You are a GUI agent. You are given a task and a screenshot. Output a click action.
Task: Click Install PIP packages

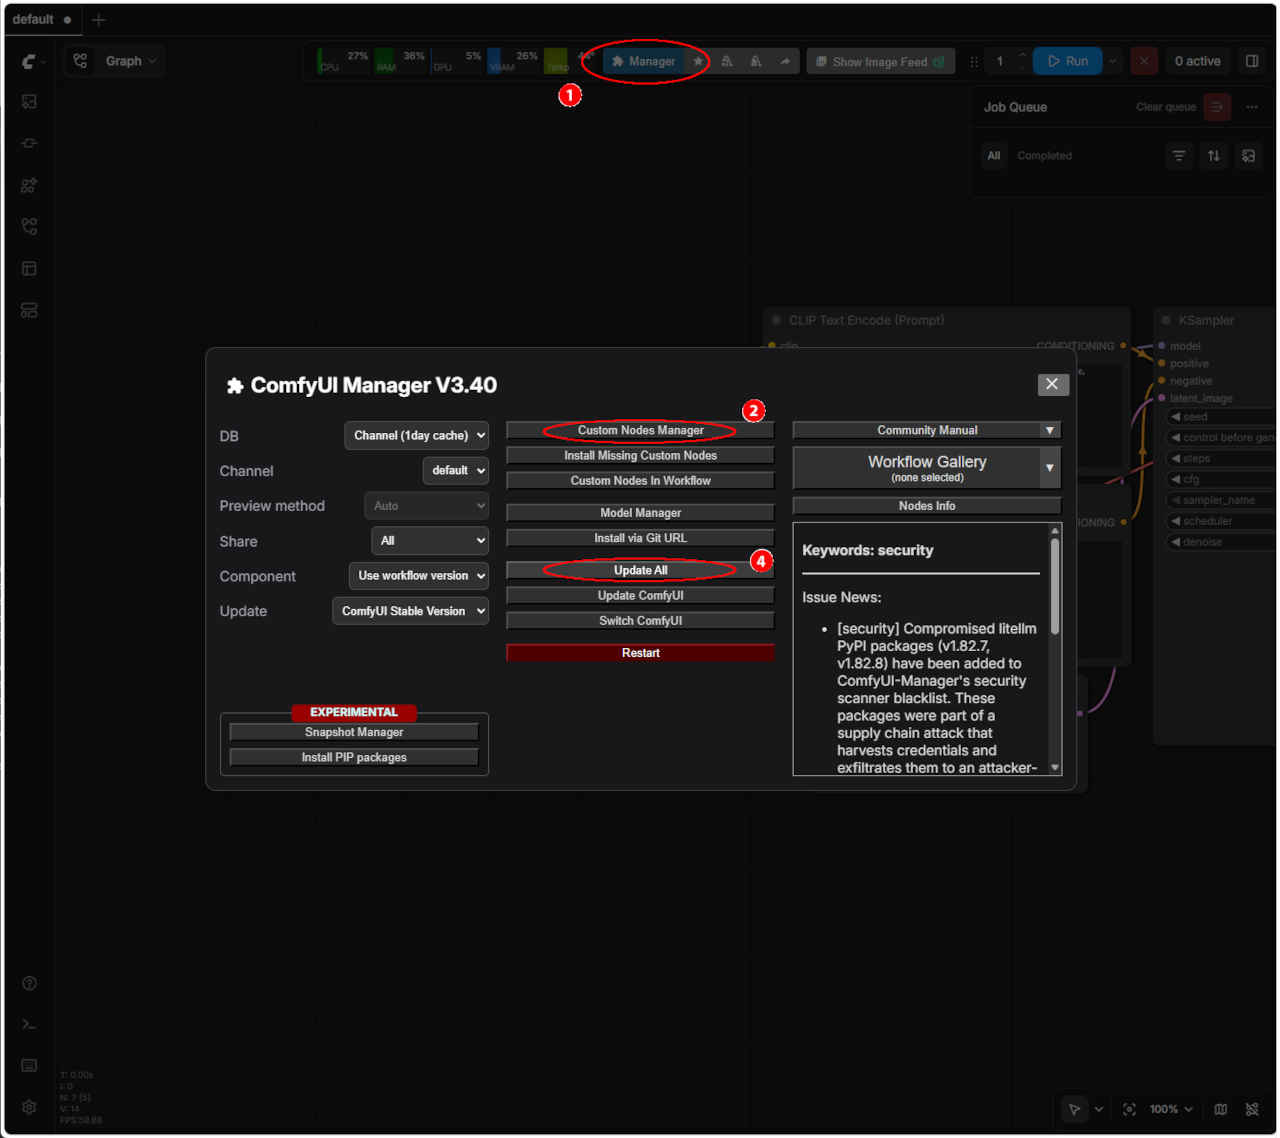354,757
